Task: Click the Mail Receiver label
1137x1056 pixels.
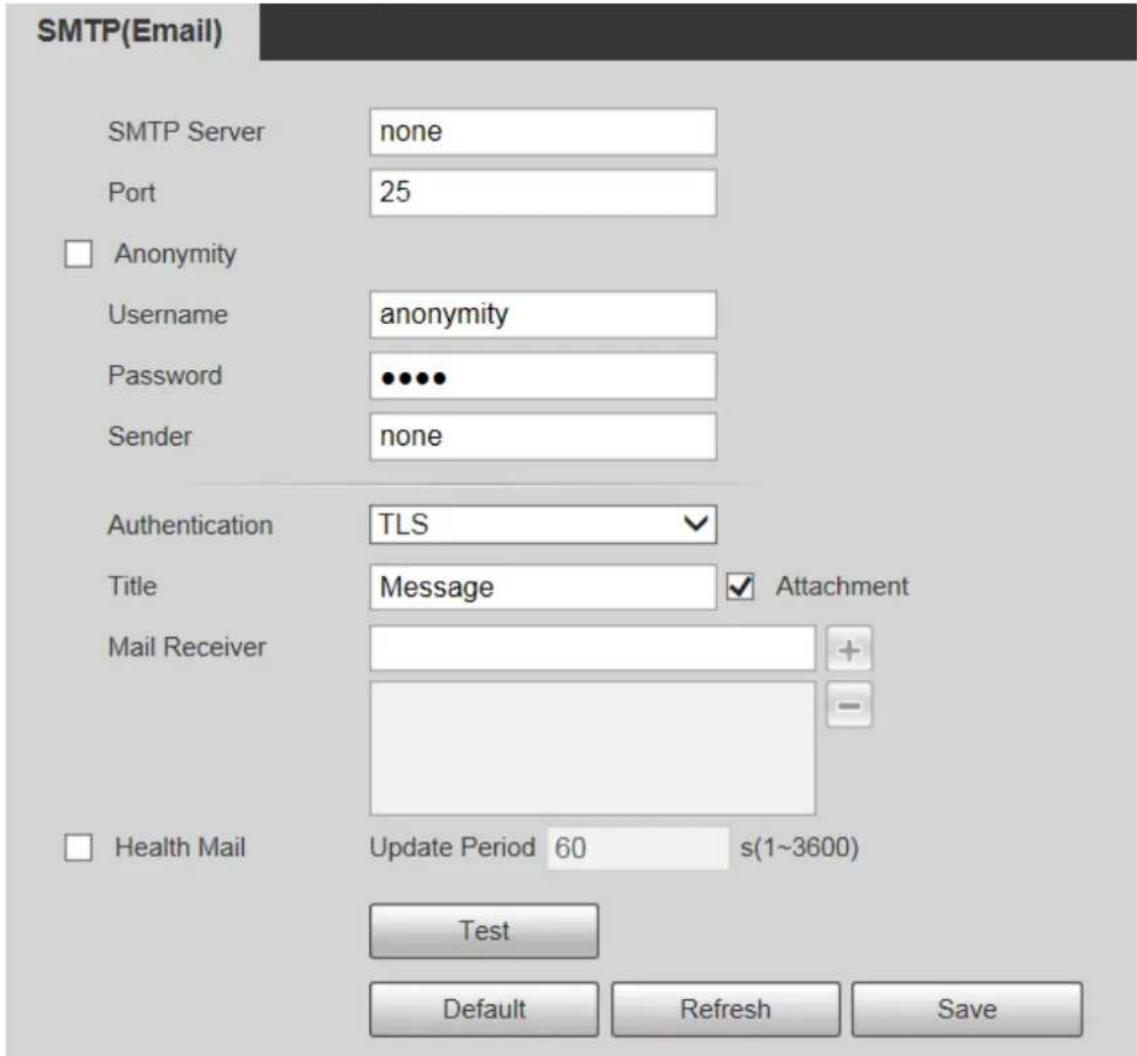Action: (x=187, y=647)
